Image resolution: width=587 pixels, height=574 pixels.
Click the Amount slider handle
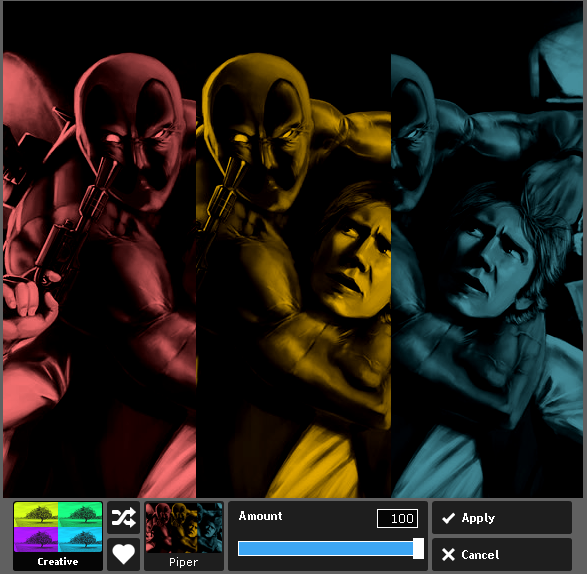pyautogui.click(x=418, y=549)
